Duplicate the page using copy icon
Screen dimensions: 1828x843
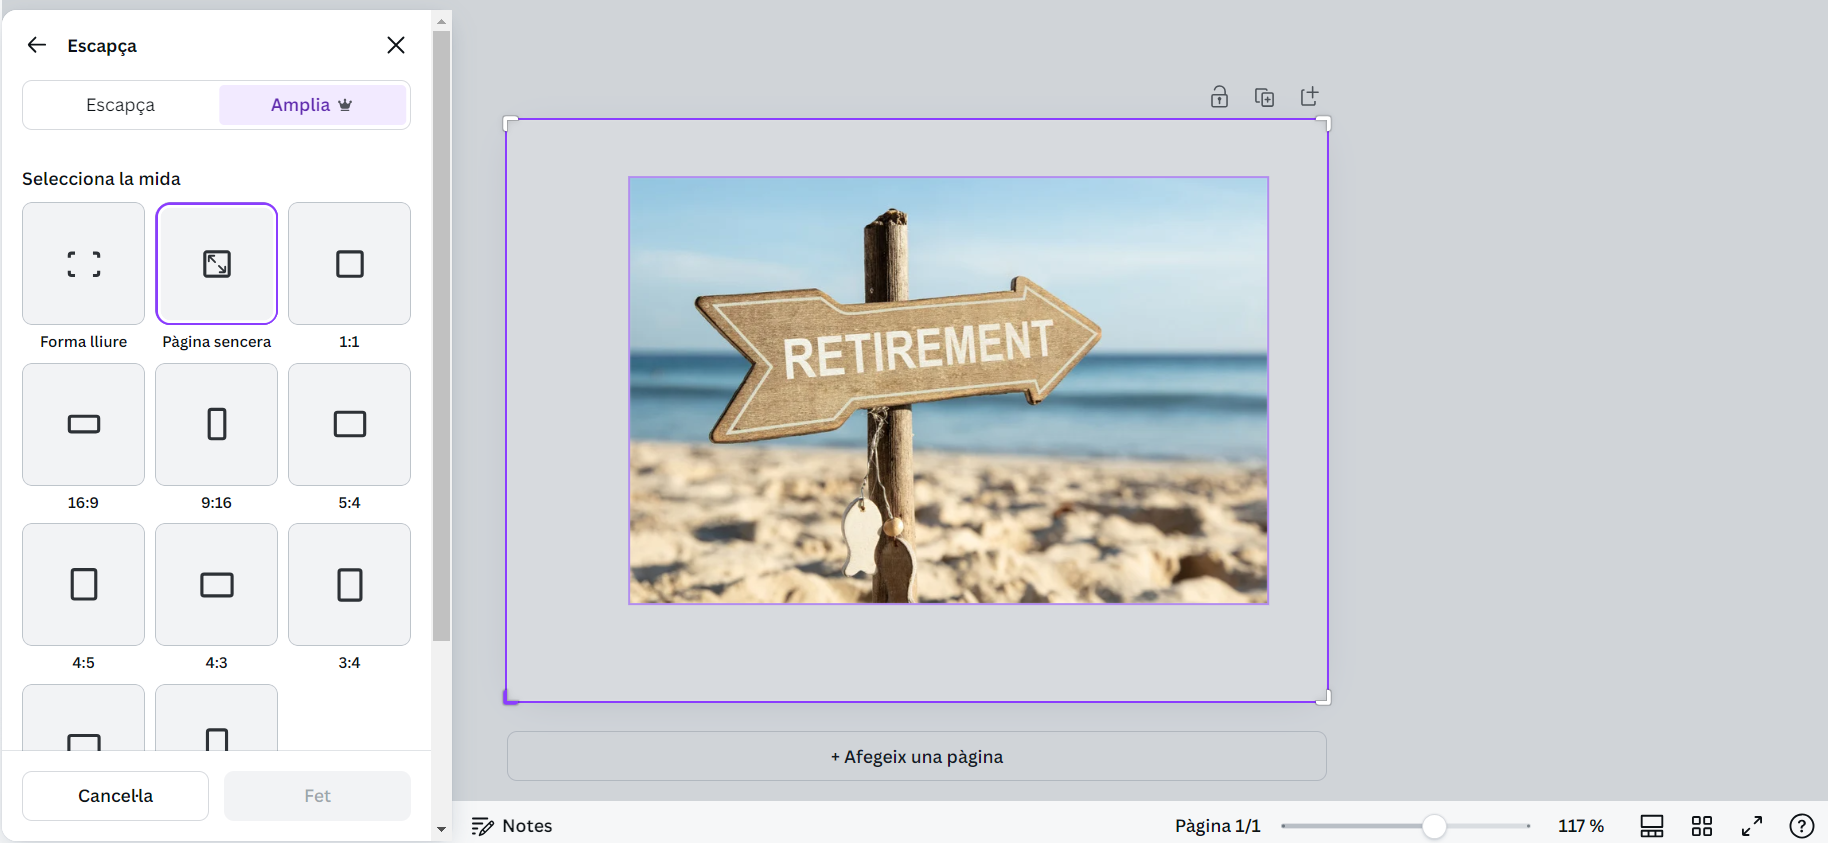1264,97
